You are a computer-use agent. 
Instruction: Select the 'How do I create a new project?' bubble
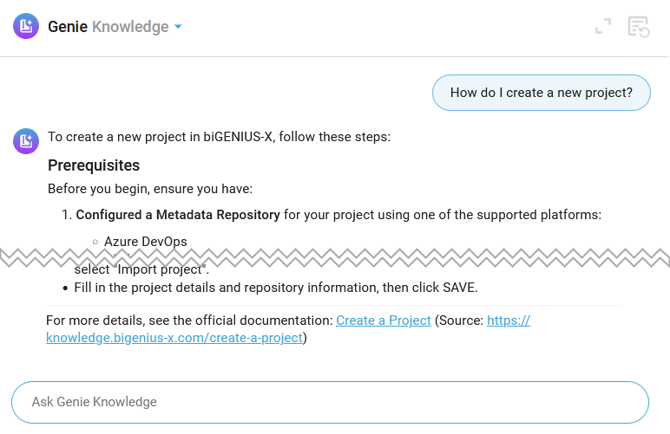tap(541, 93)
